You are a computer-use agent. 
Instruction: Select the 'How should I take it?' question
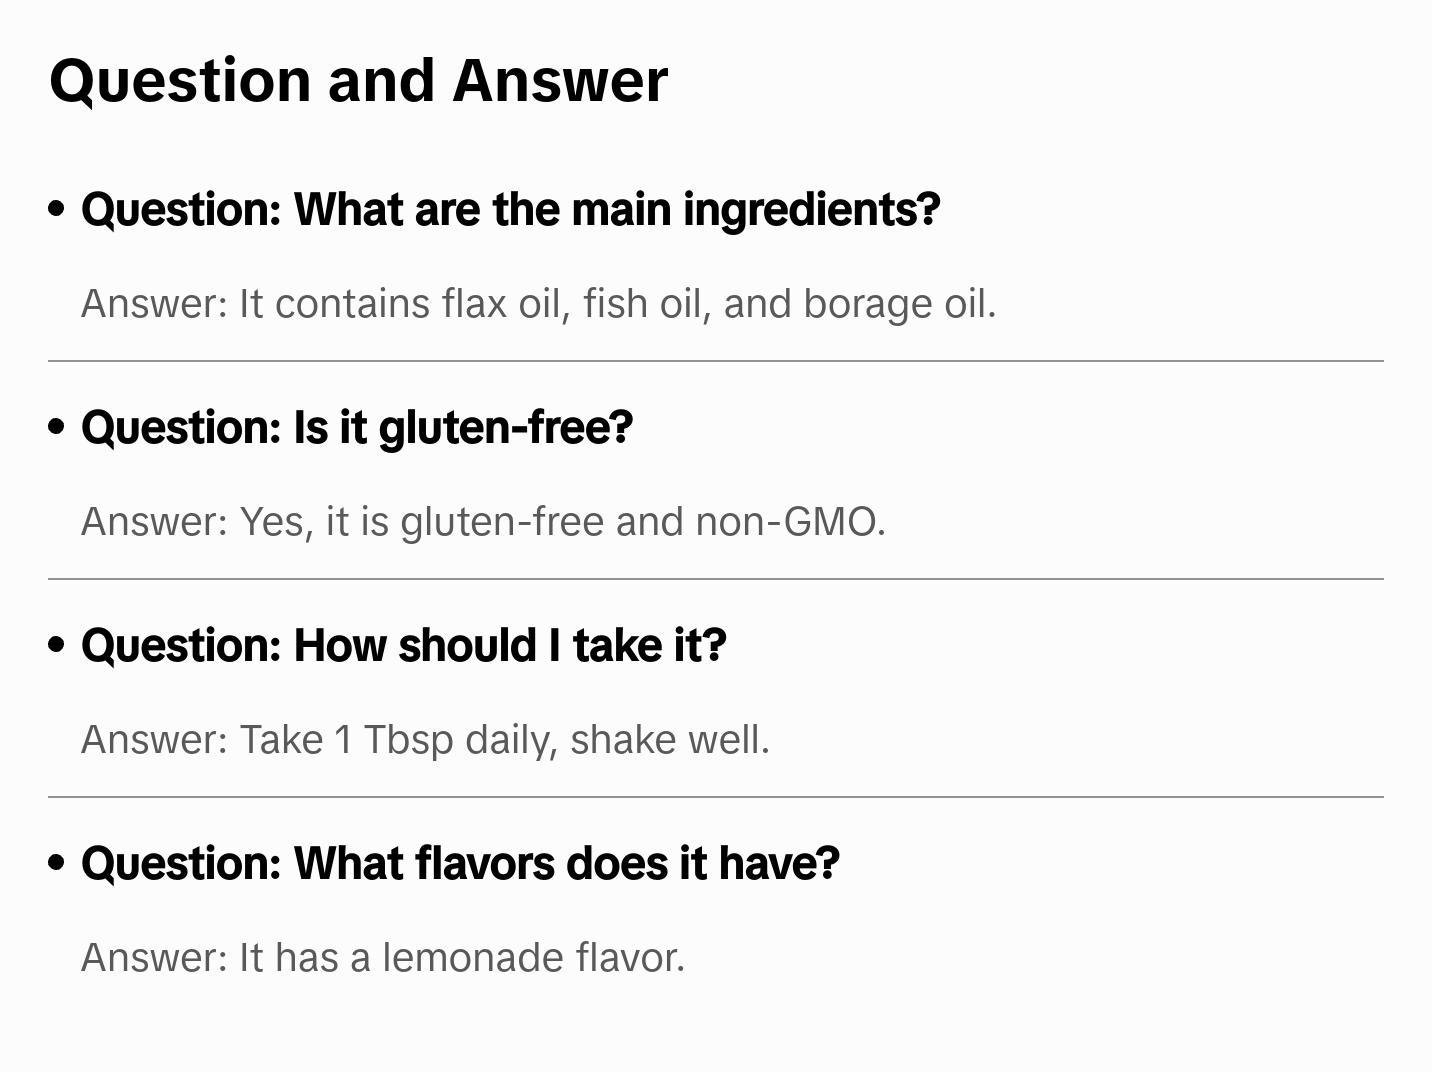click(403, 646)
